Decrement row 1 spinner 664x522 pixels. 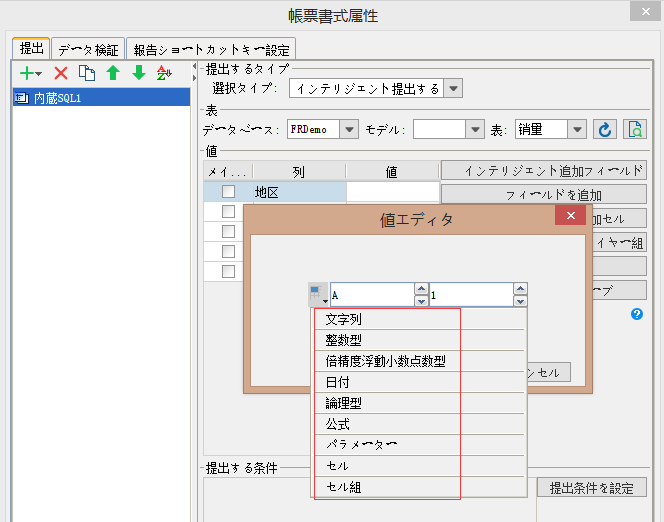point(520,301)
